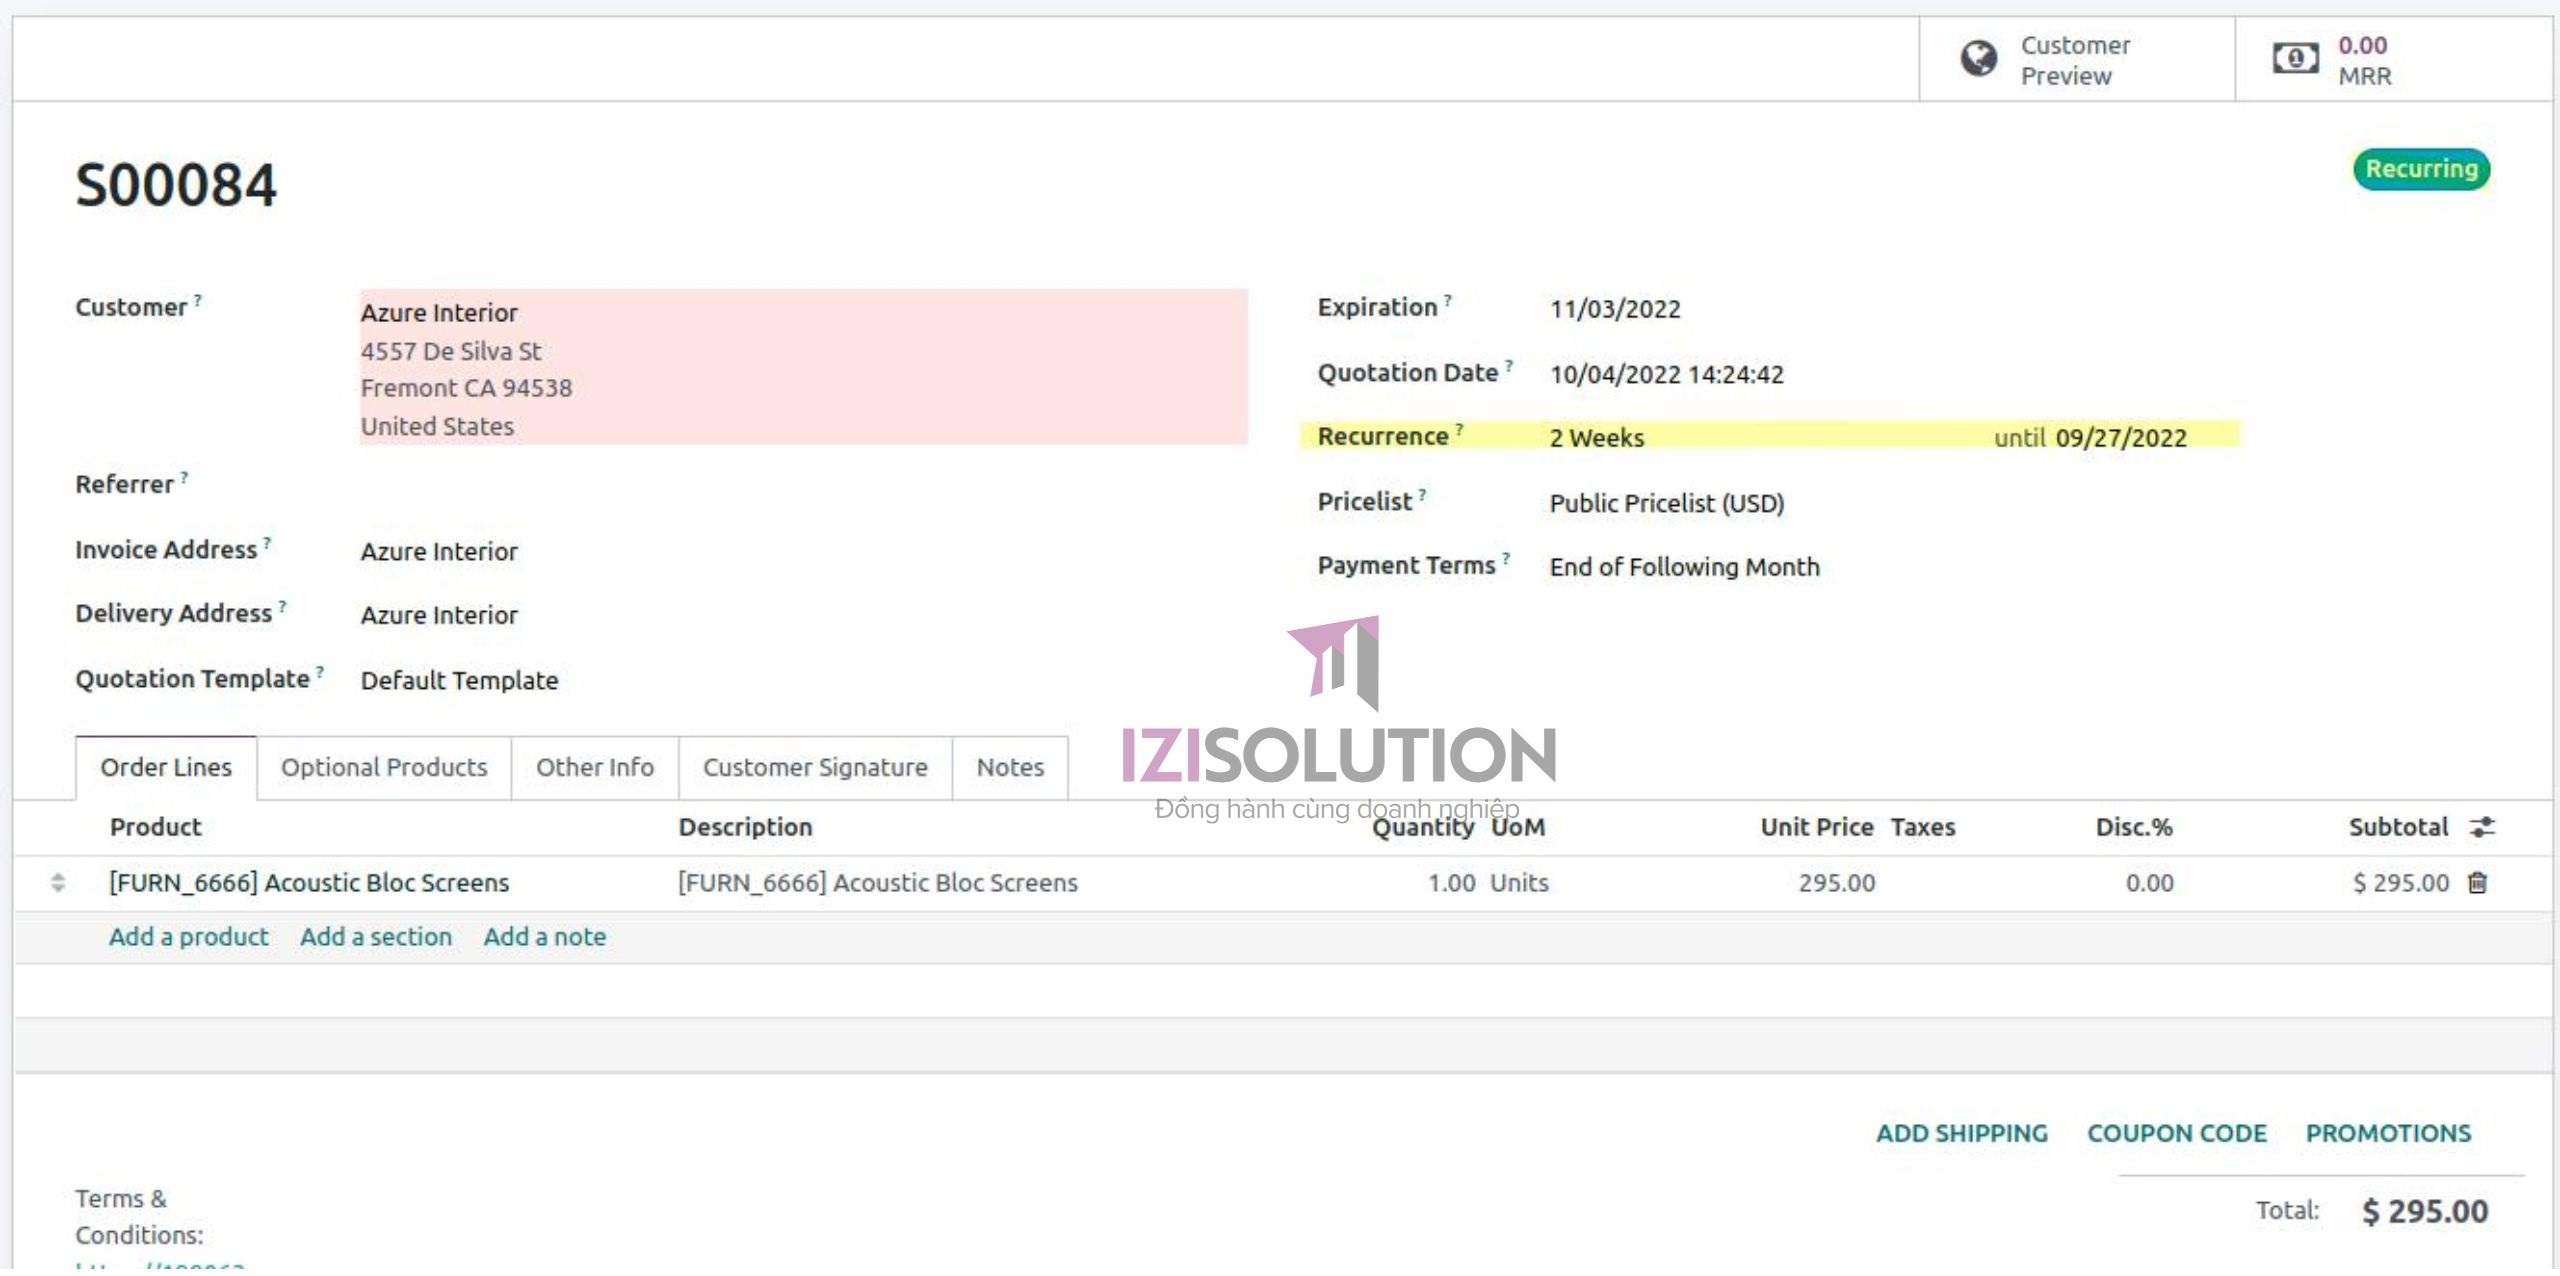The image size is (2560, 1276).
Task: Click the COUPON CODE button
Action: [x=2178, y=1133]
